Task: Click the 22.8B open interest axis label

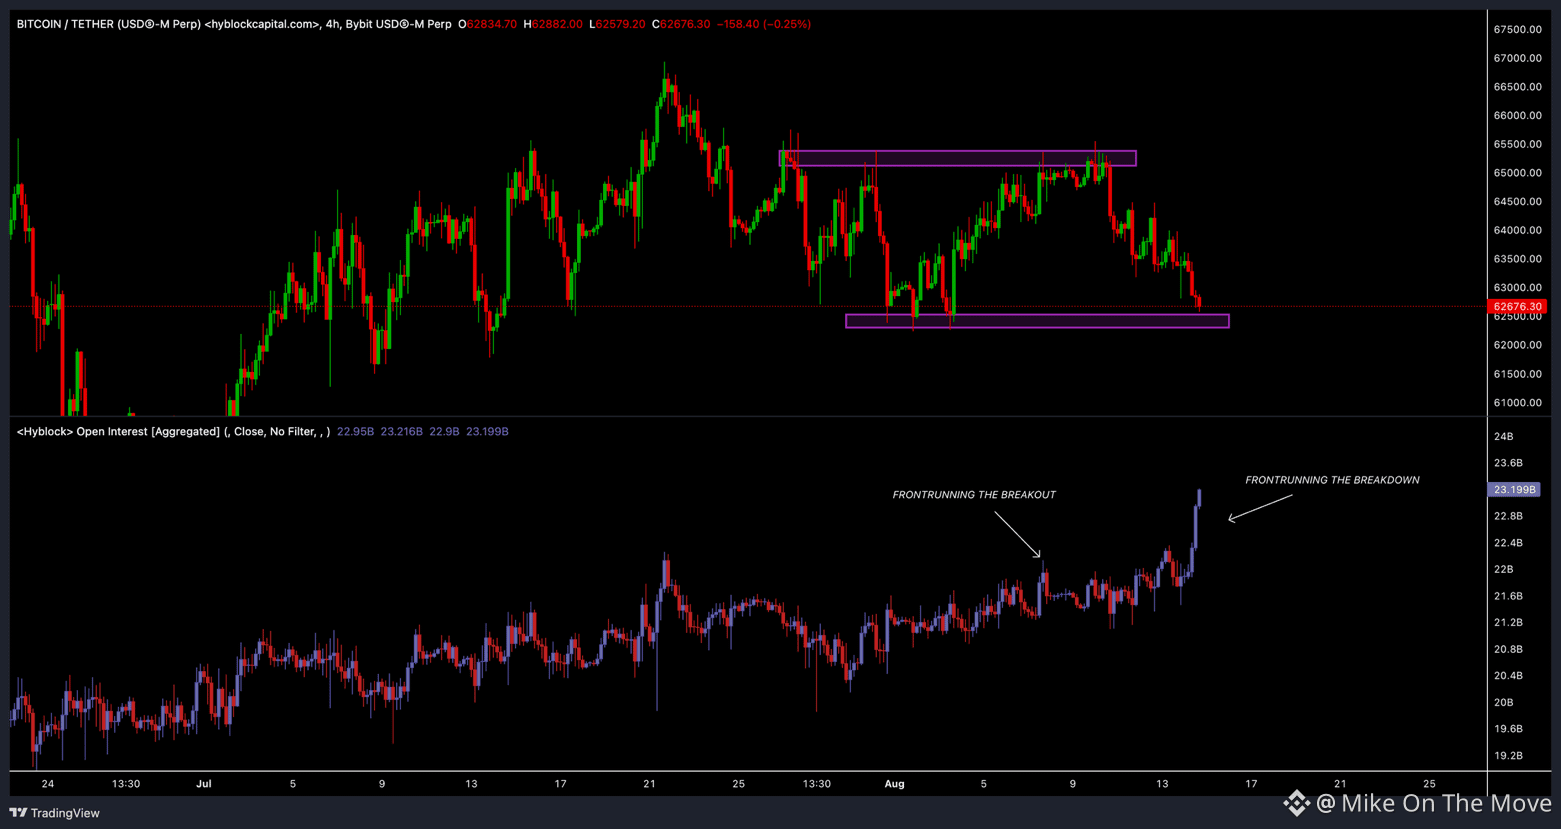Action: [1508, 516]
